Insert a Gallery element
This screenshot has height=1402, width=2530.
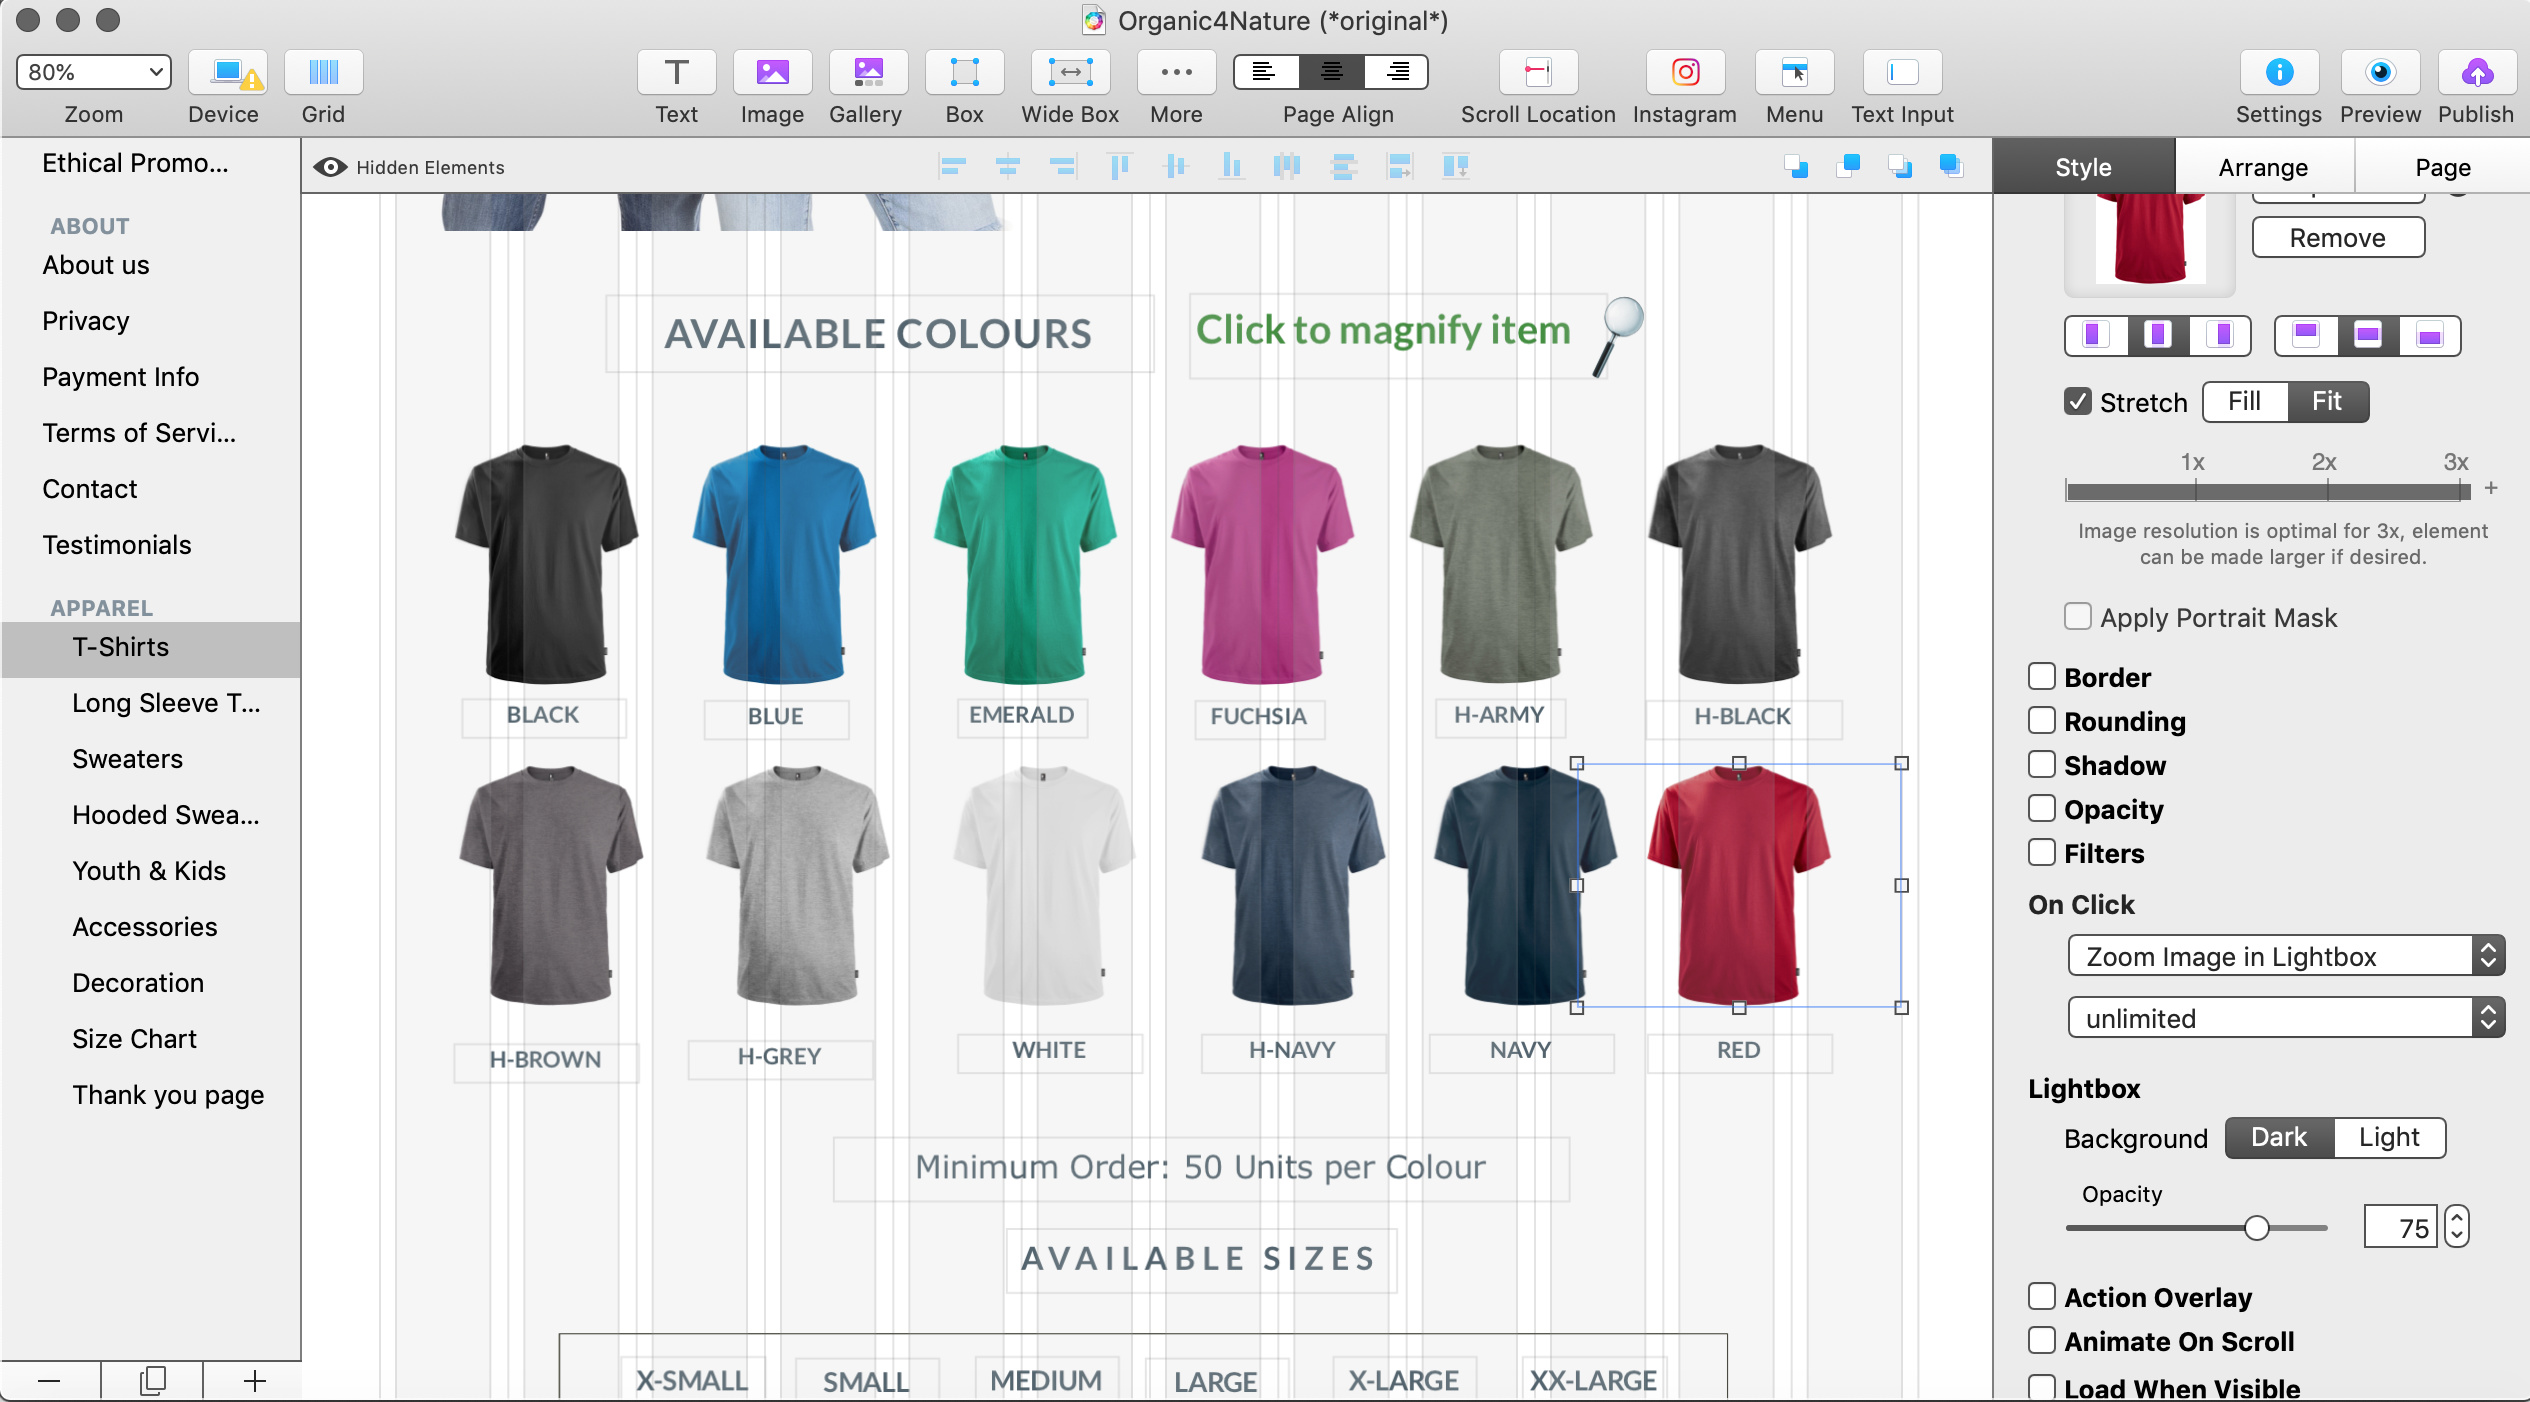point(866,72)
